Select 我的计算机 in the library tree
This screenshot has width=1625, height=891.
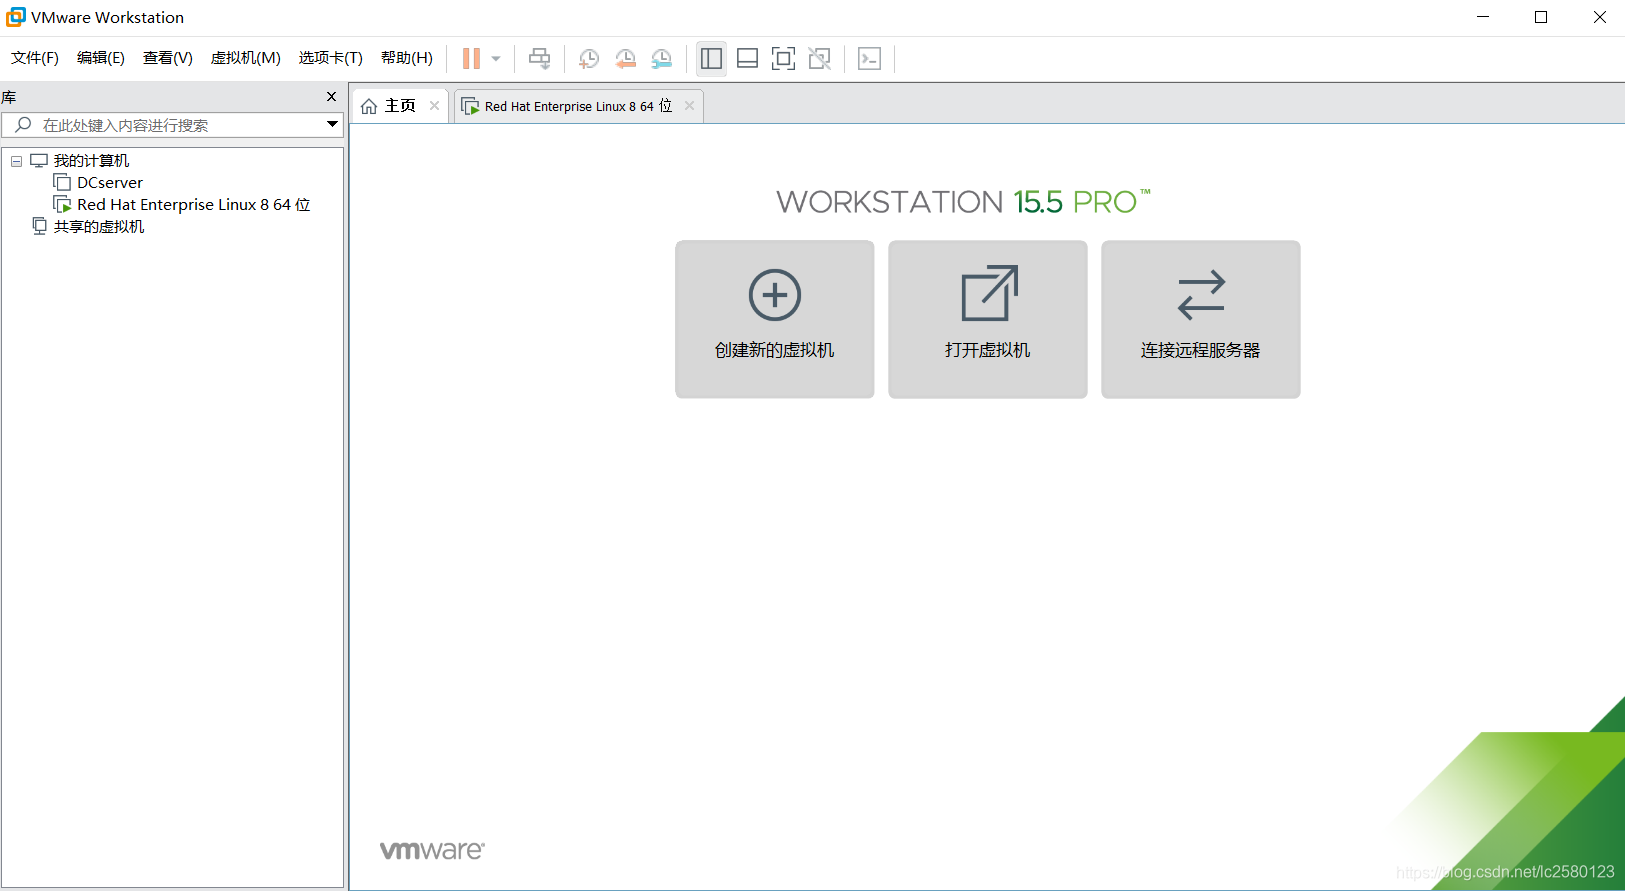[91, 161]
